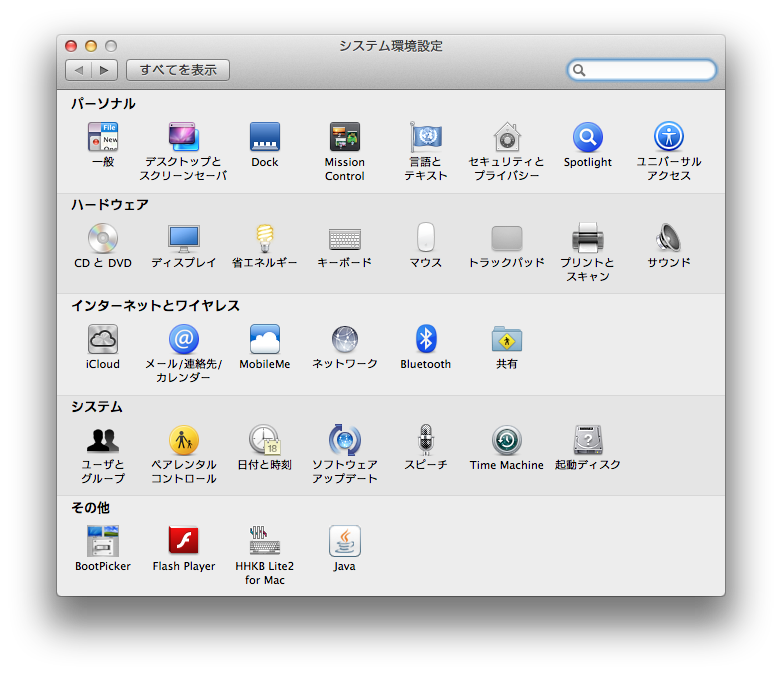Open 起動ディスク startup disk icon

point(587,440)
